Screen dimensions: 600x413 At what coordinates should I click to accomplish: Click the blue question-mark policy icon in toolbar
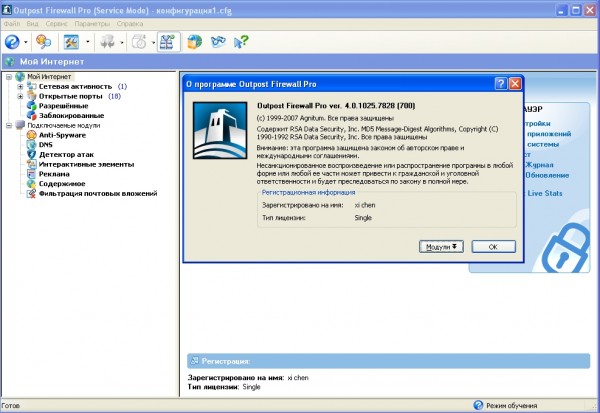tap(12, 42)
